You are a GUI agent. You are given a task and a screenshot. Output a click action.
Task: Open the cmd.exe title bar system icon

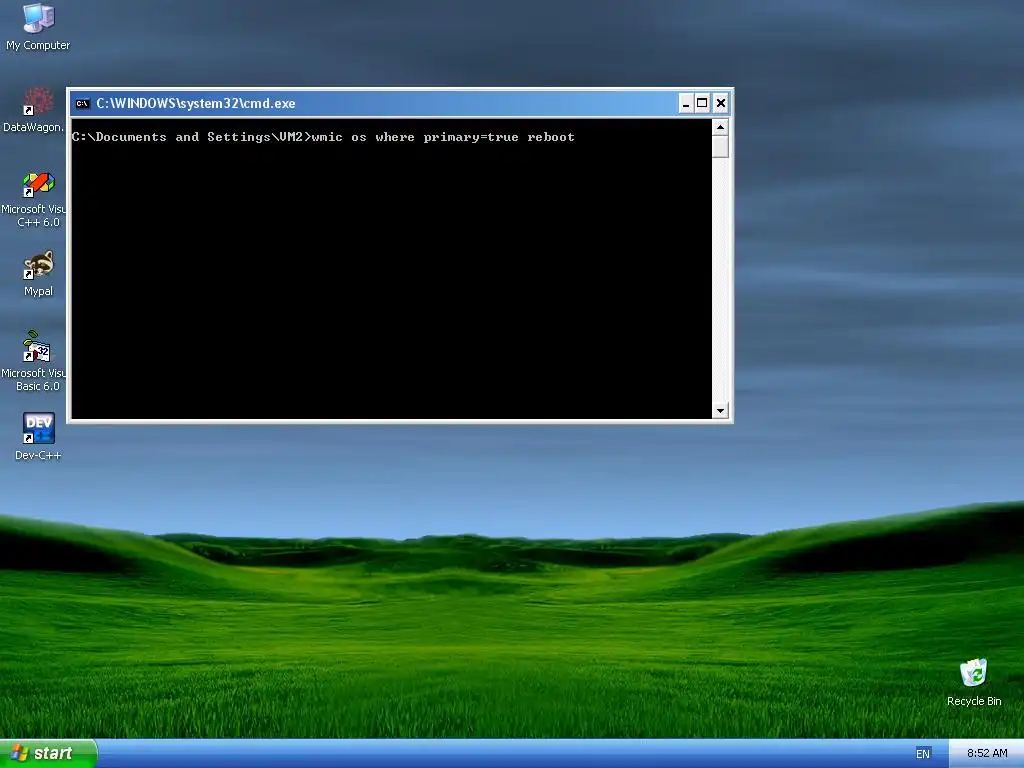click(82, 103)
